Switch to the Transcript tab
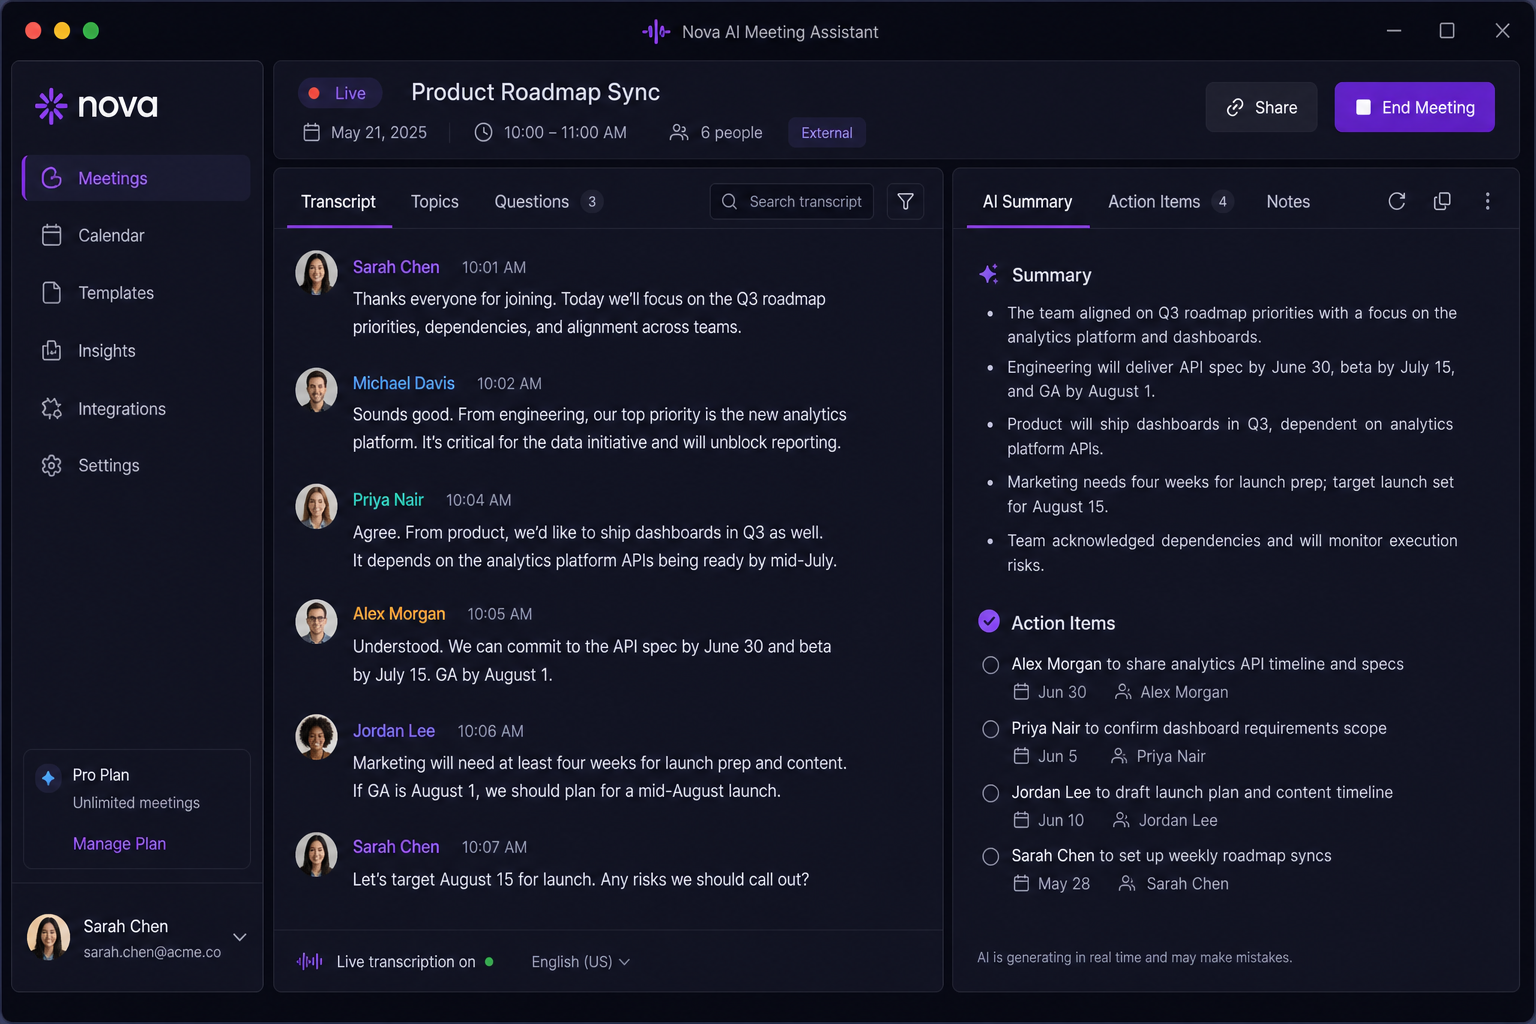 [339, 202]
